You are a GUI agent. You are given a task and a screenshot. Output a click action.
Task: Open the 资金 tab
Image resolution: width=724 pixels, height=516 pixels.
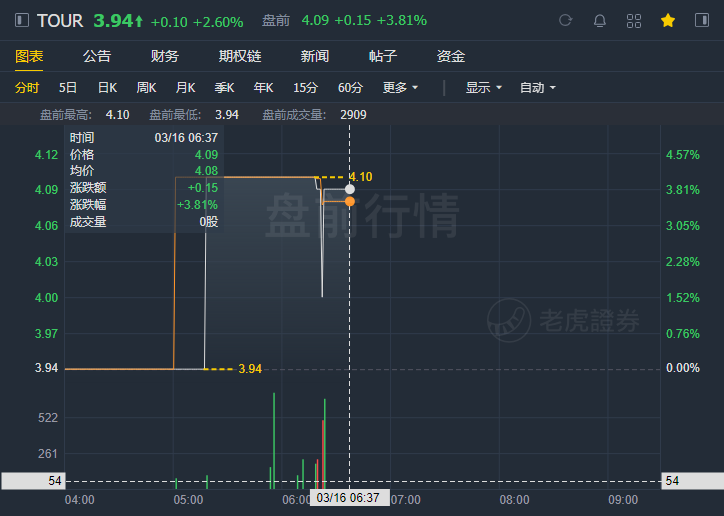pos(451,56)
